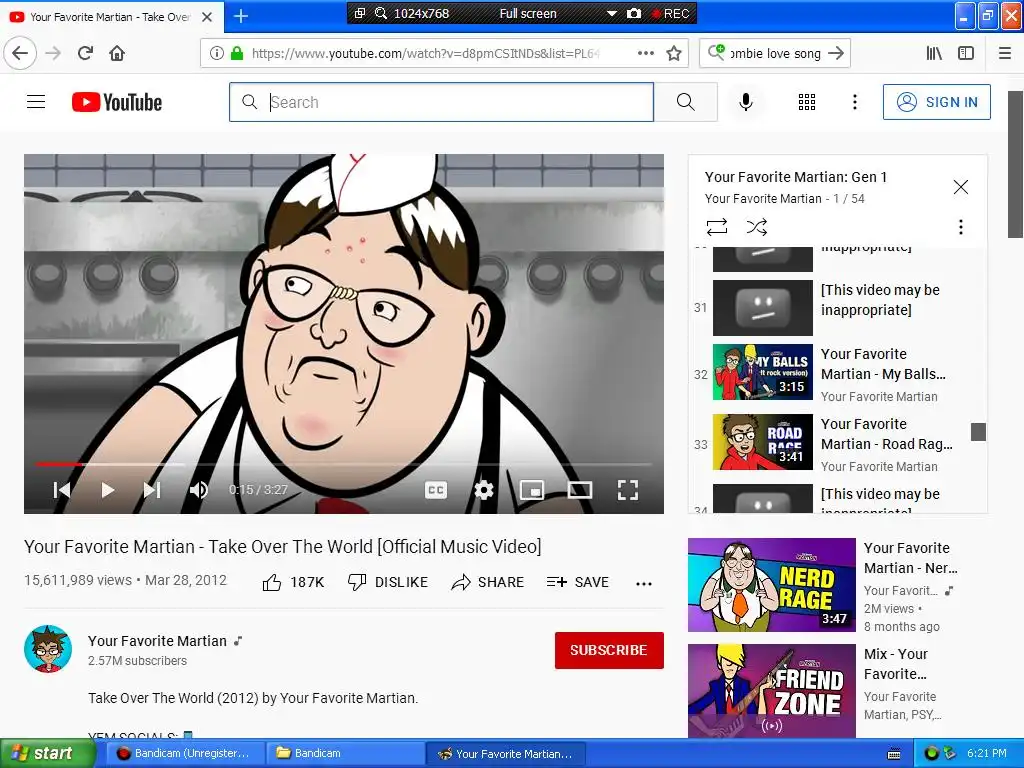Click Bandicam Full screen option

pyautogui.click(x=528, y=13)
